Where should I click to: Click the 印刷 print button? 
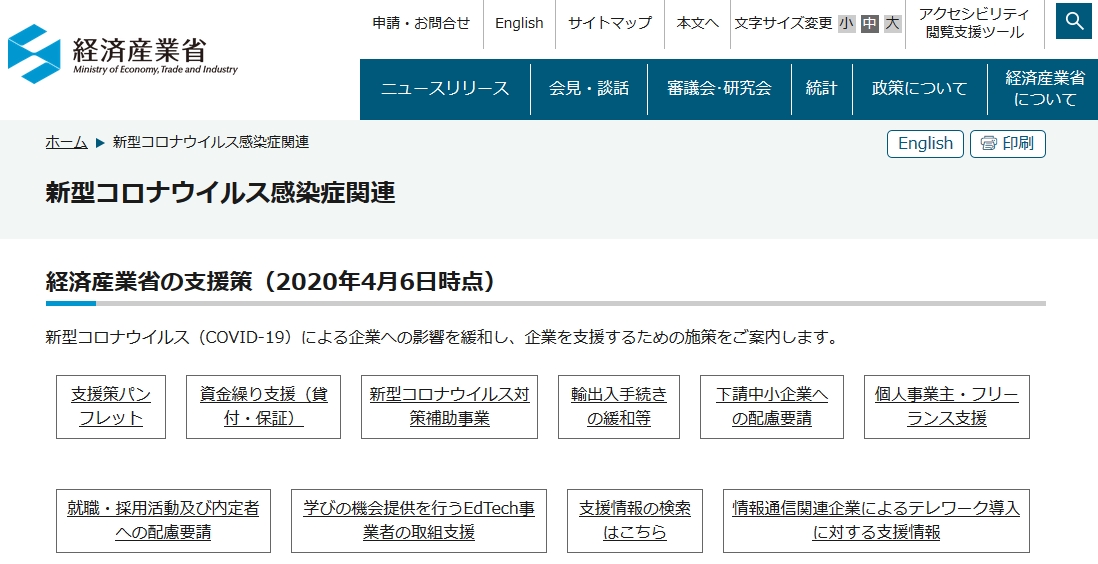[x=1008, y=144]
